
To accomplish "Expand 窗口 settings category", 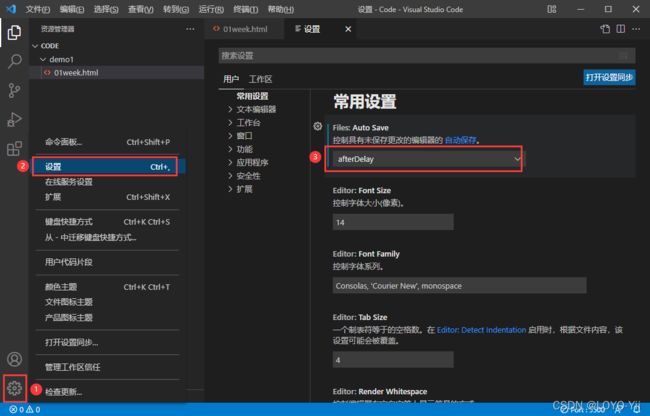I will click(240, 136).
